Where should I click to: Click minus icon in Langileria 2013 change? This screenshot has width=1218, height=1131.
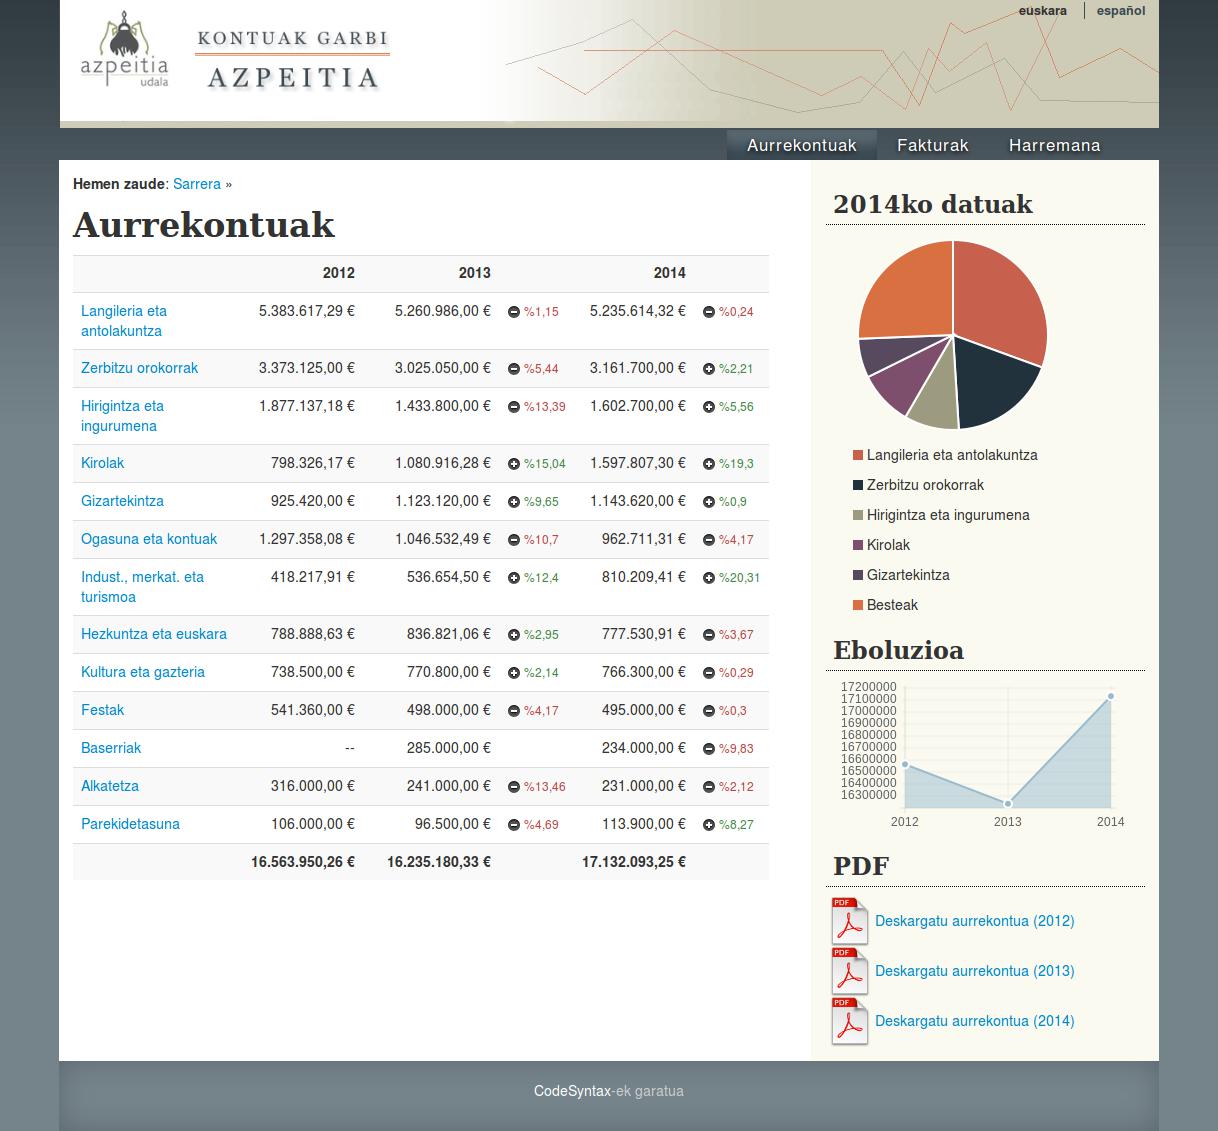514,312
